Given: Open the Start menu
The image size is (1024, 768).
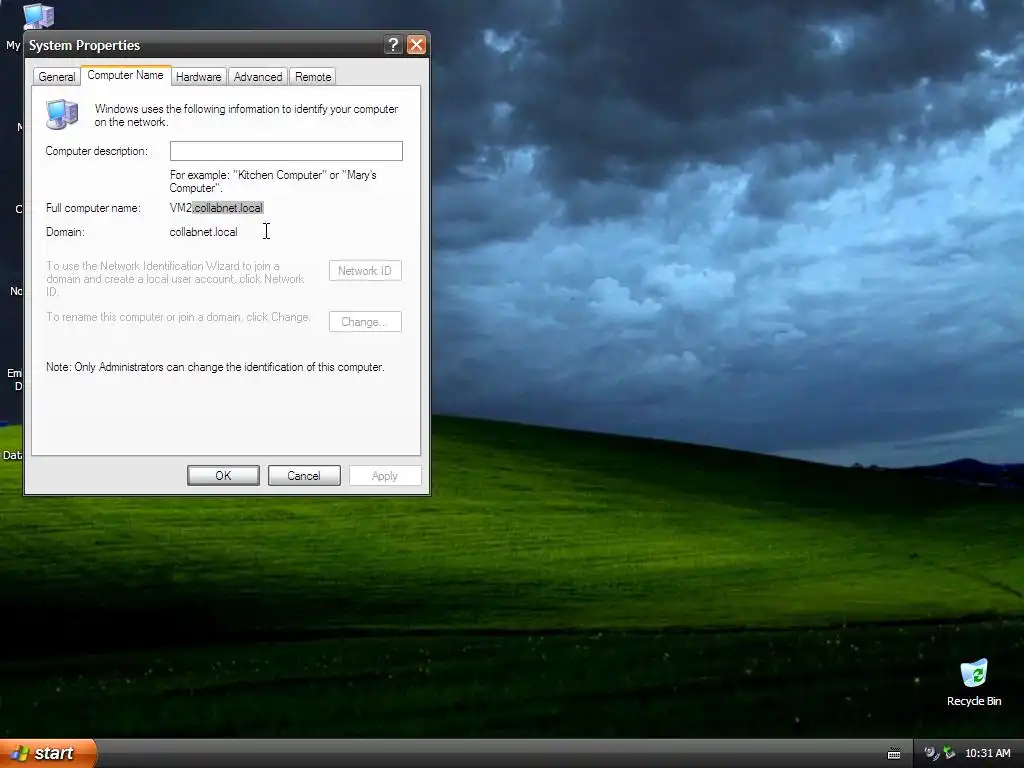Looking at the screenshot, I should point(48,753).
